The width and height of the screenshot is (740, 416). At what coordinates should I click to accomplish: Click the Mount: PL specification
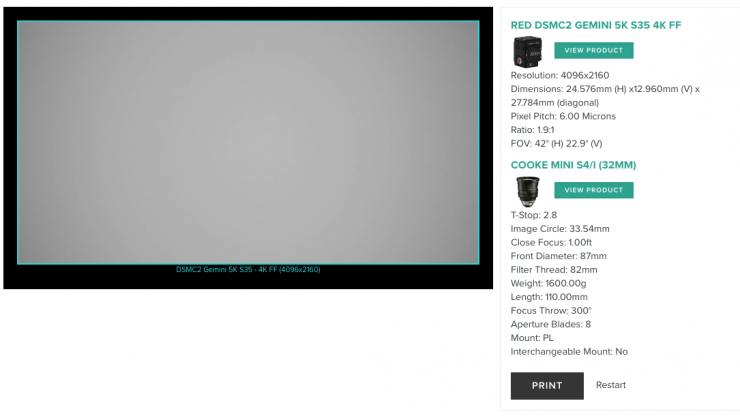[532, 338]
